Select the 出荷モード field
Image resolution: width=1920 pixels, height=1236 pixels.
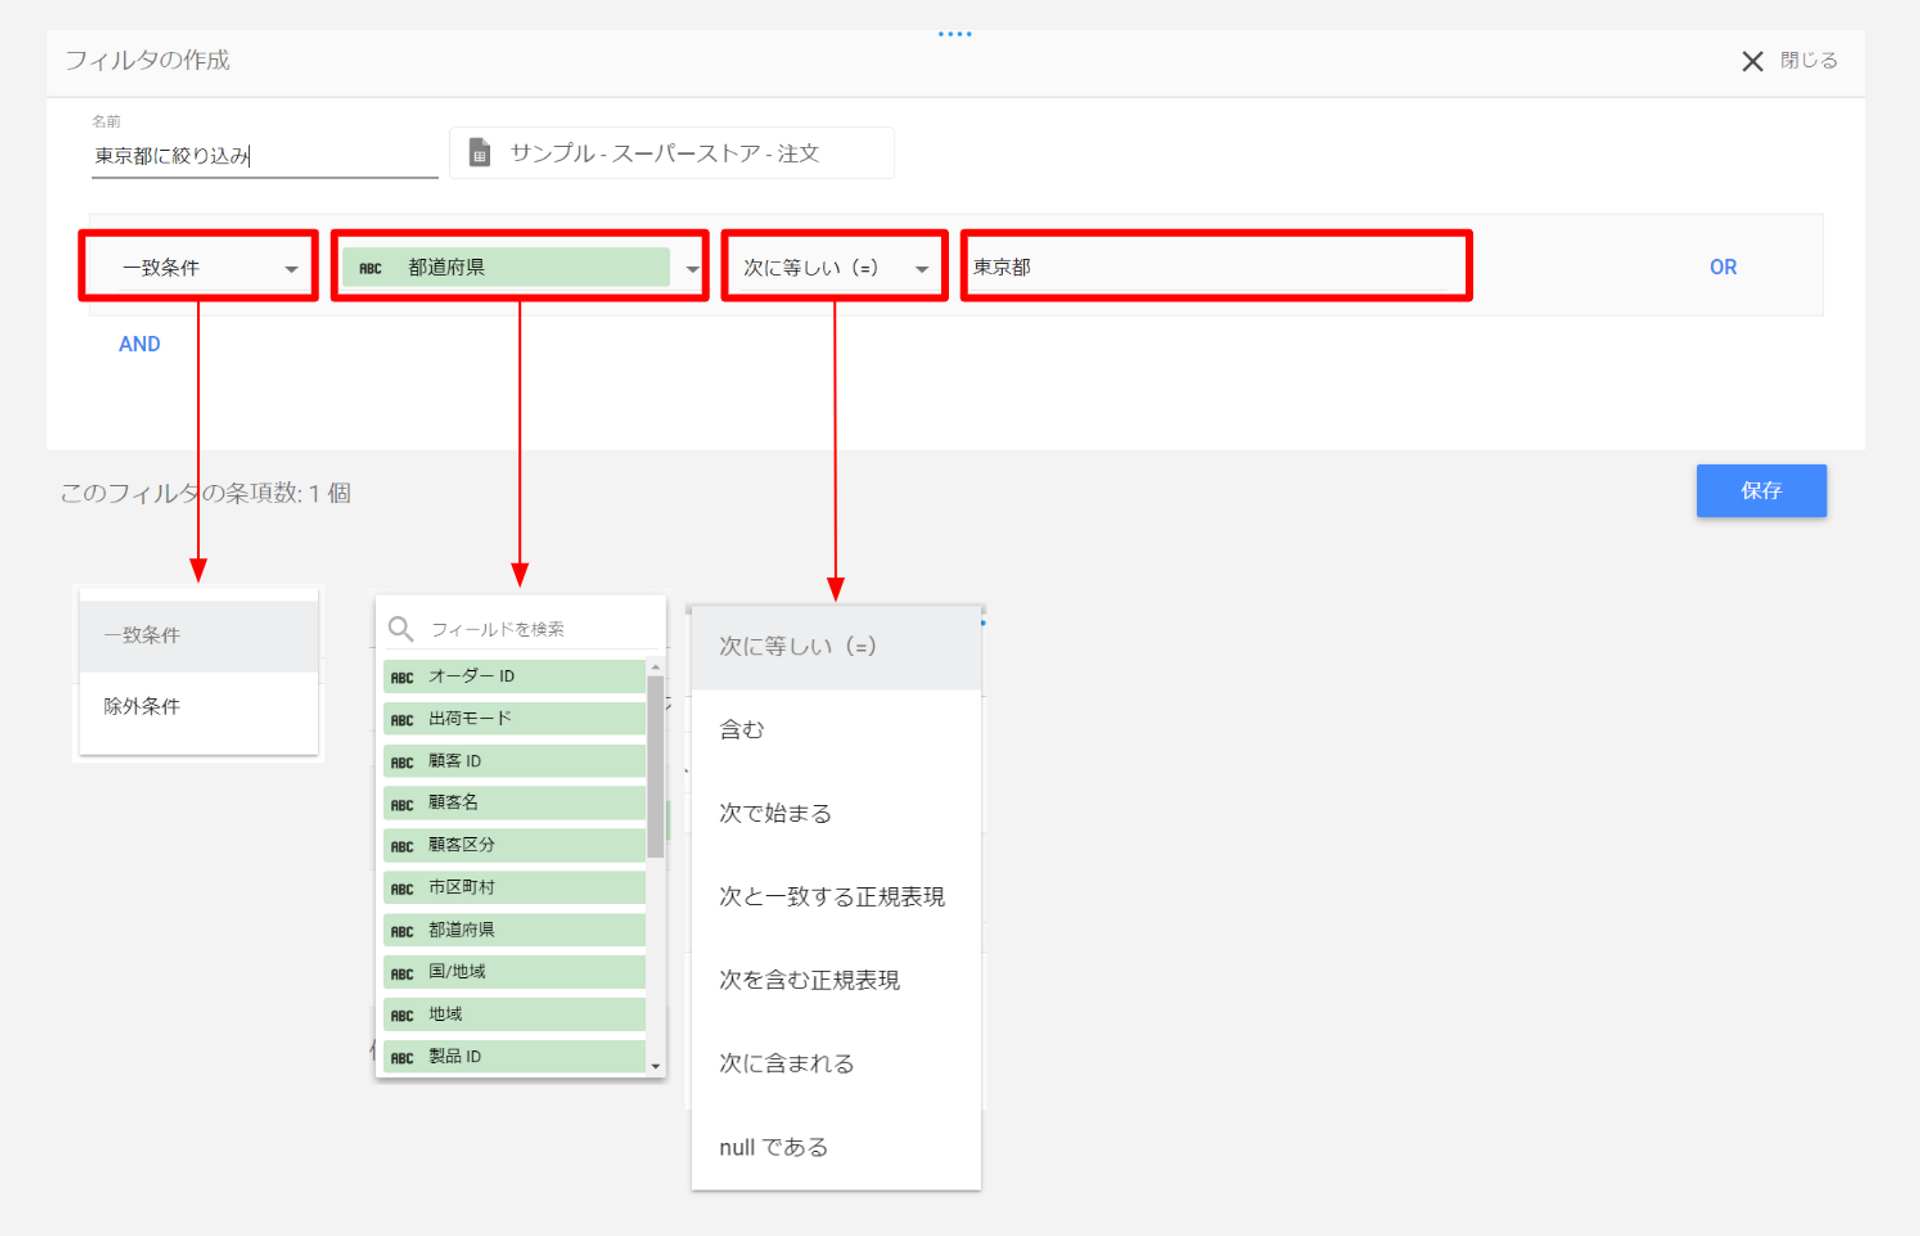pos(514,718)
